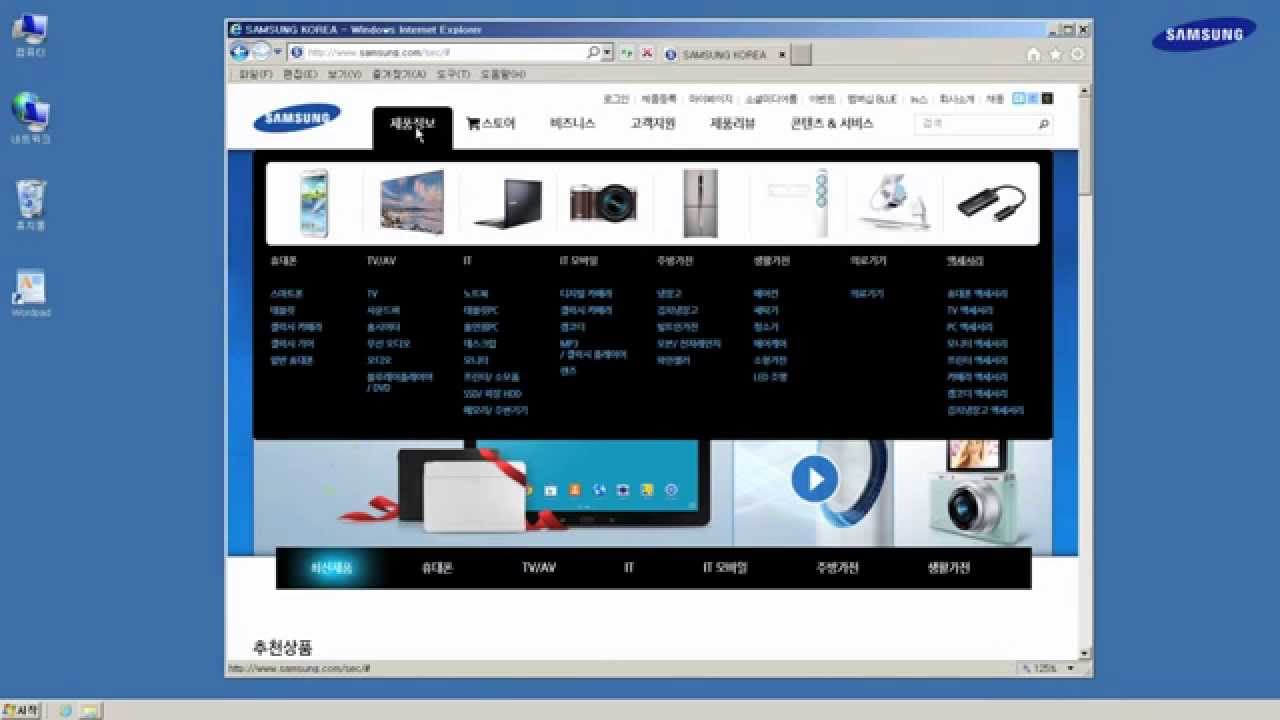Open the Favorites star icon
Screen dimensions: 1280x720
click(x=1056, y=54)
